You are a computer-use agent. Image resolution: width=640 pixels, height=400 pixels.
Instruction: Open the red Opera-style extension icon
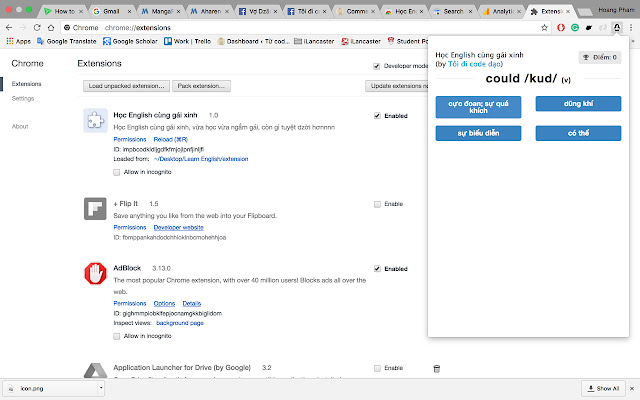(x=561, y=27)
